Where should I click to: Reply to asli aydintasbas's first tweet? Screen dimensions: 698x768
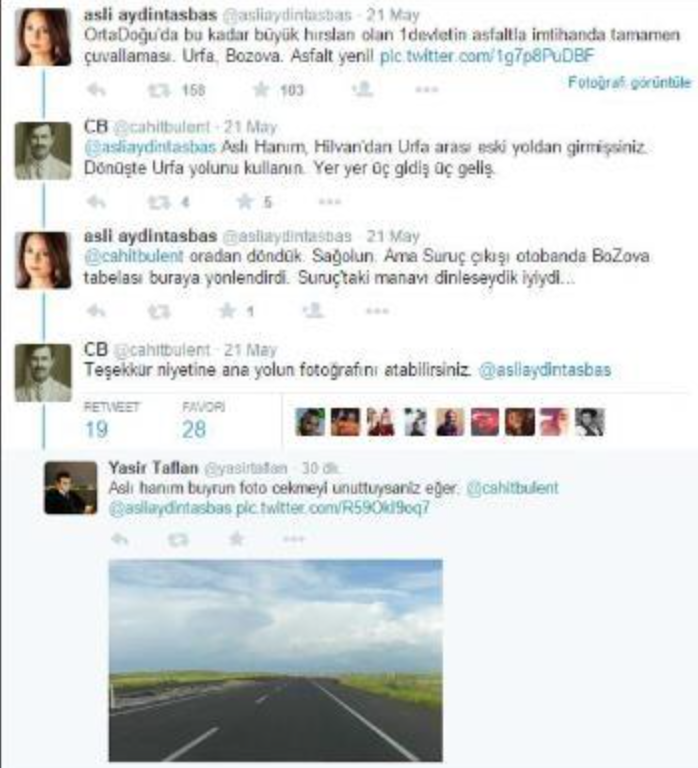coord(96,90)
